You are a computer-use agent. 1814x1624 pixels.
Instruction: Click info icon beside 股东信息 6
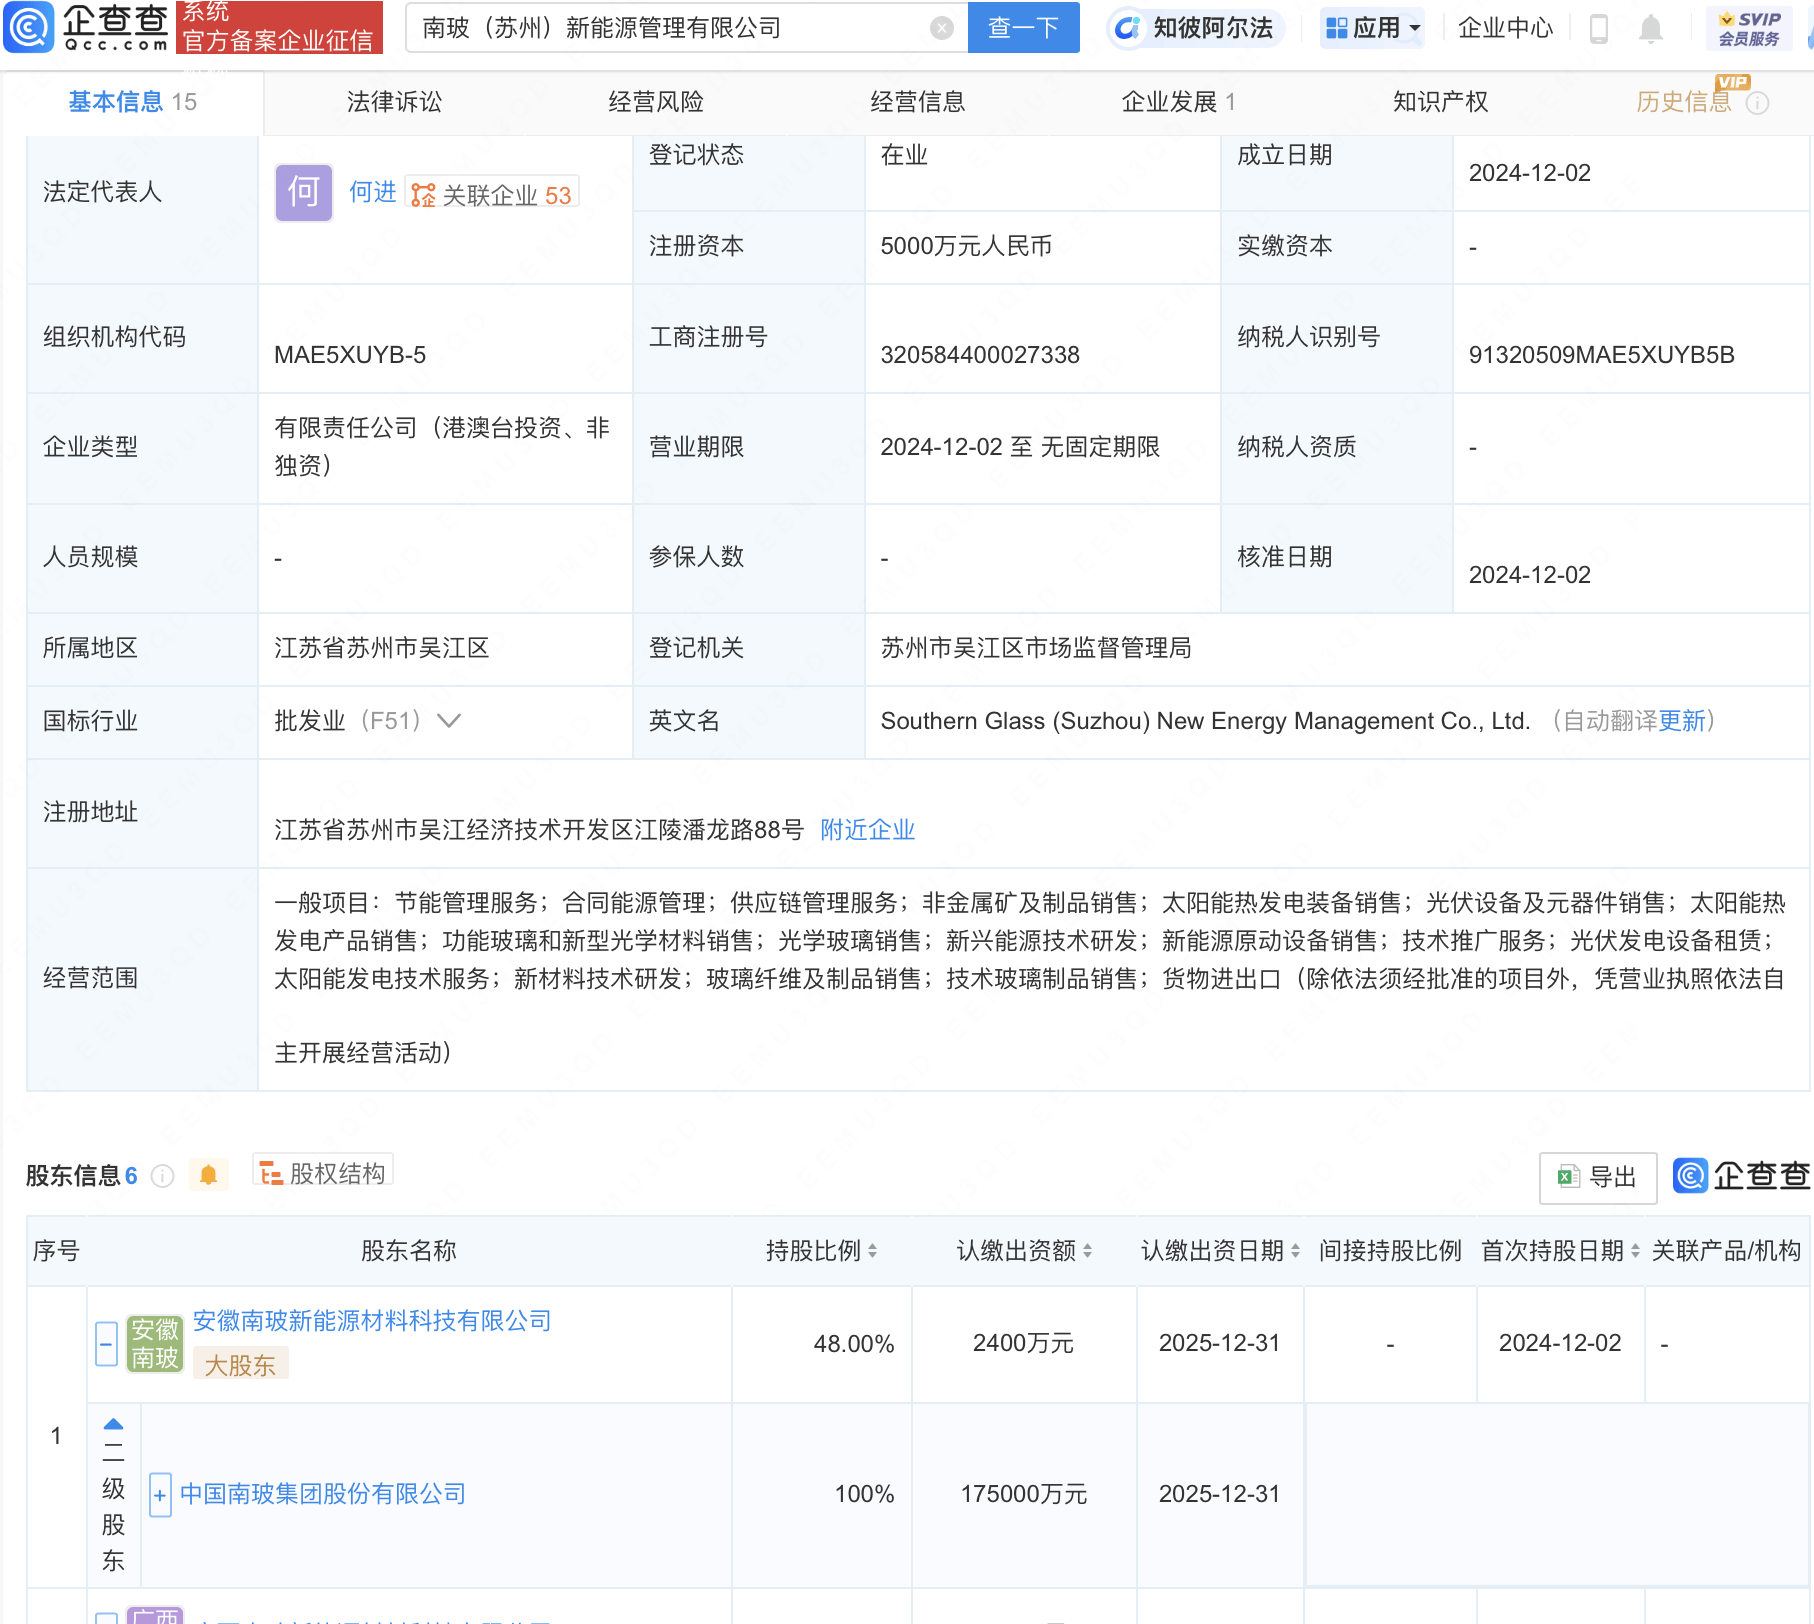click(162, 1176)
